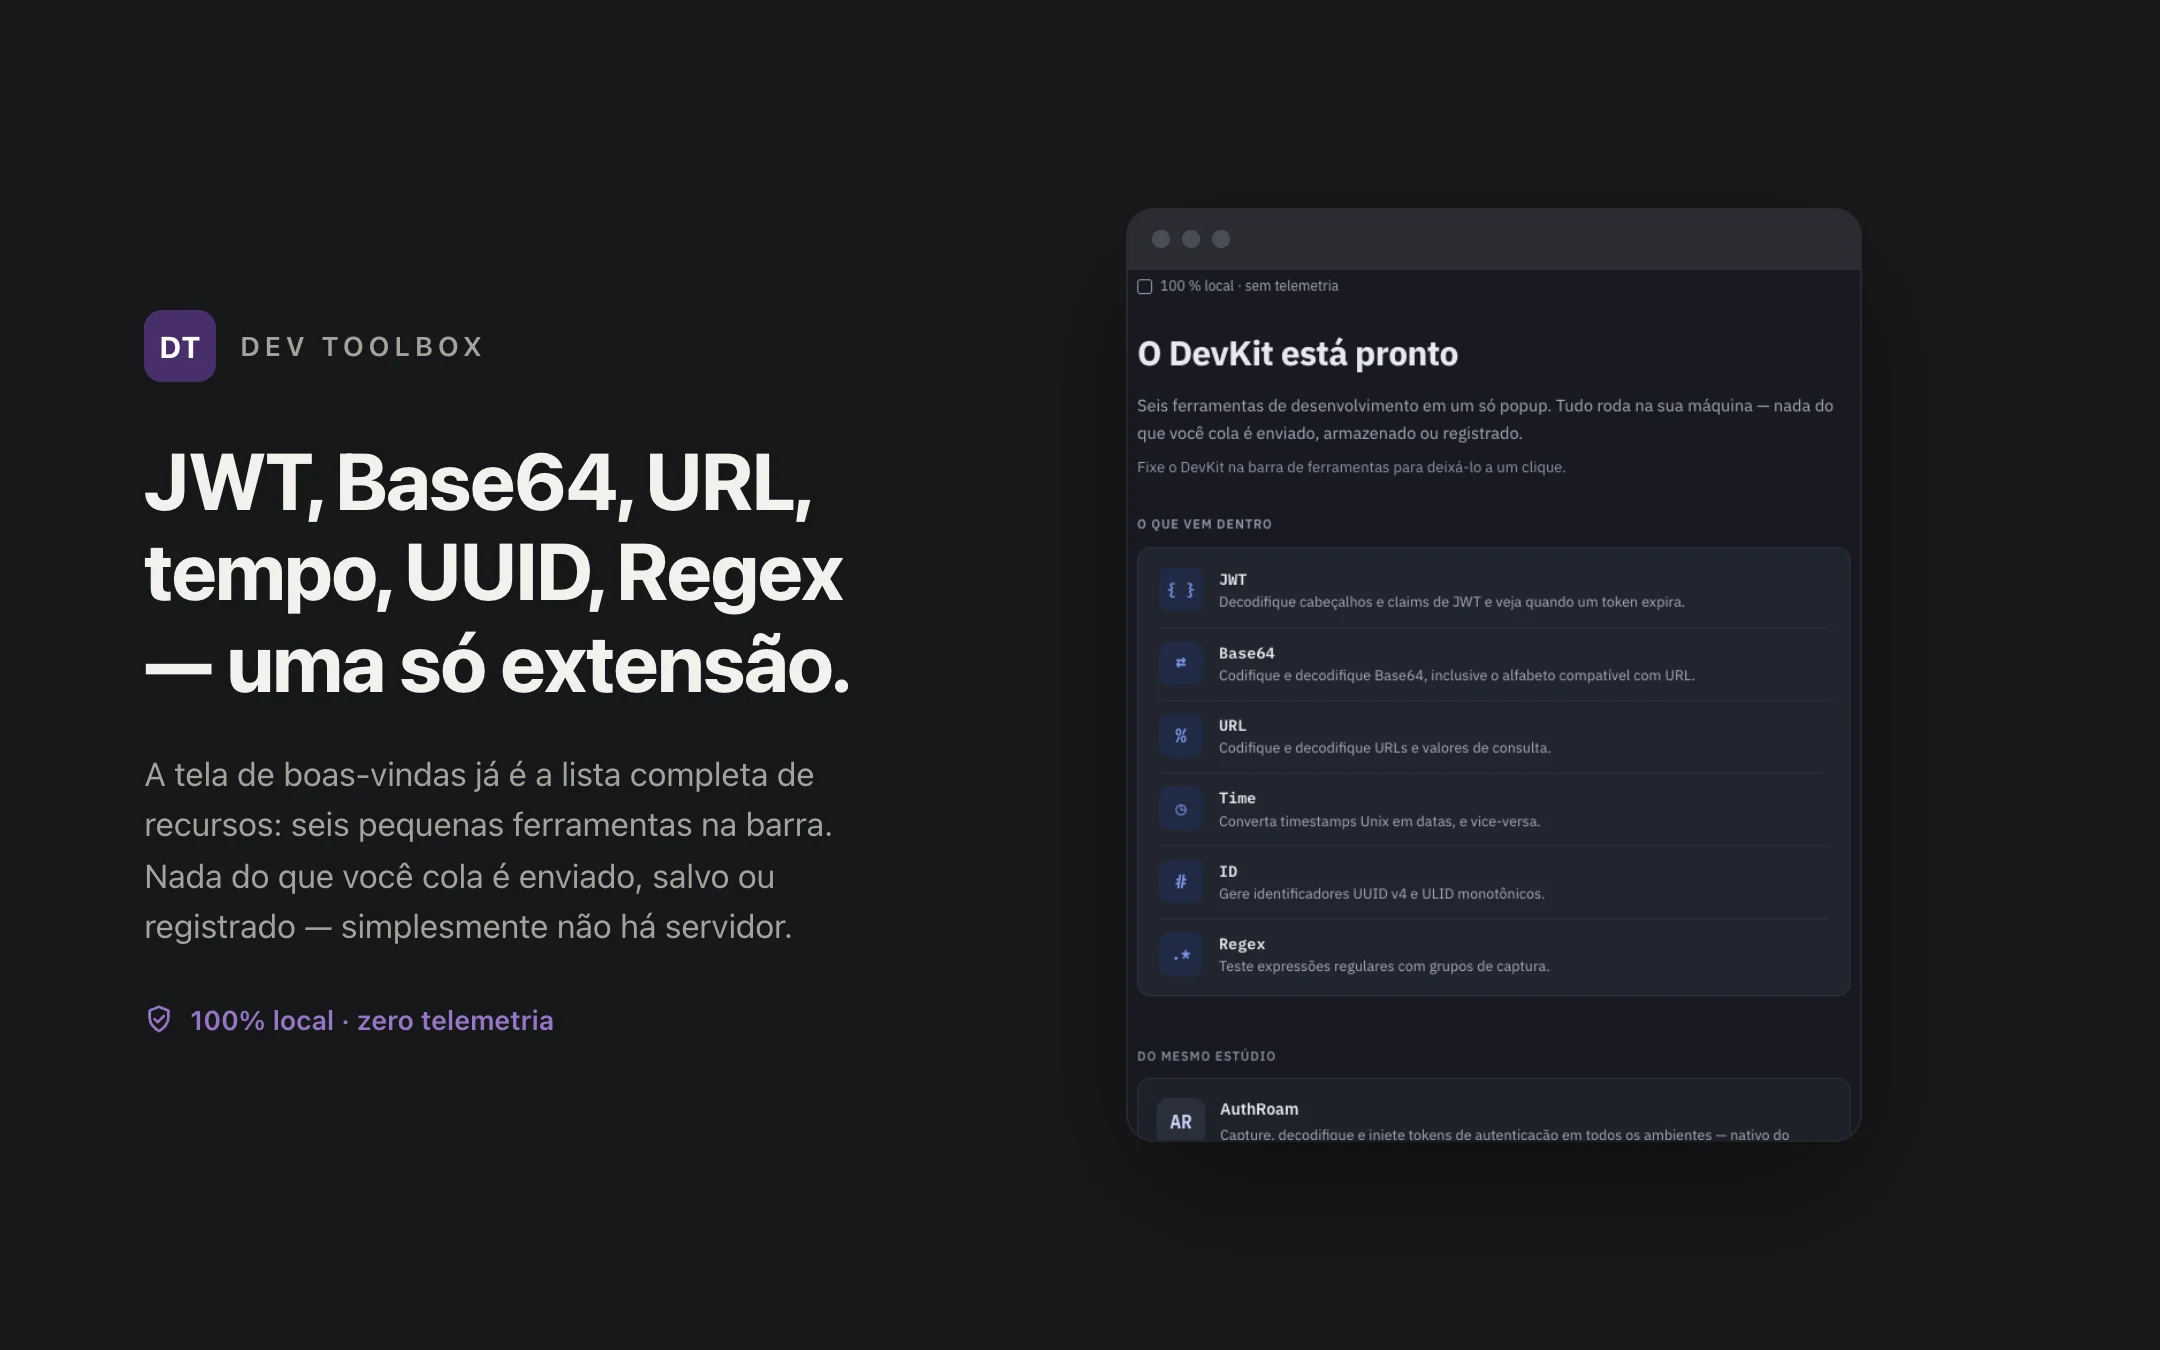Click 'Codifique e decodifique URLs e valores' text
Image resolution: width=2160 pixels, height=1350 pixels.
click(1385, 748)
